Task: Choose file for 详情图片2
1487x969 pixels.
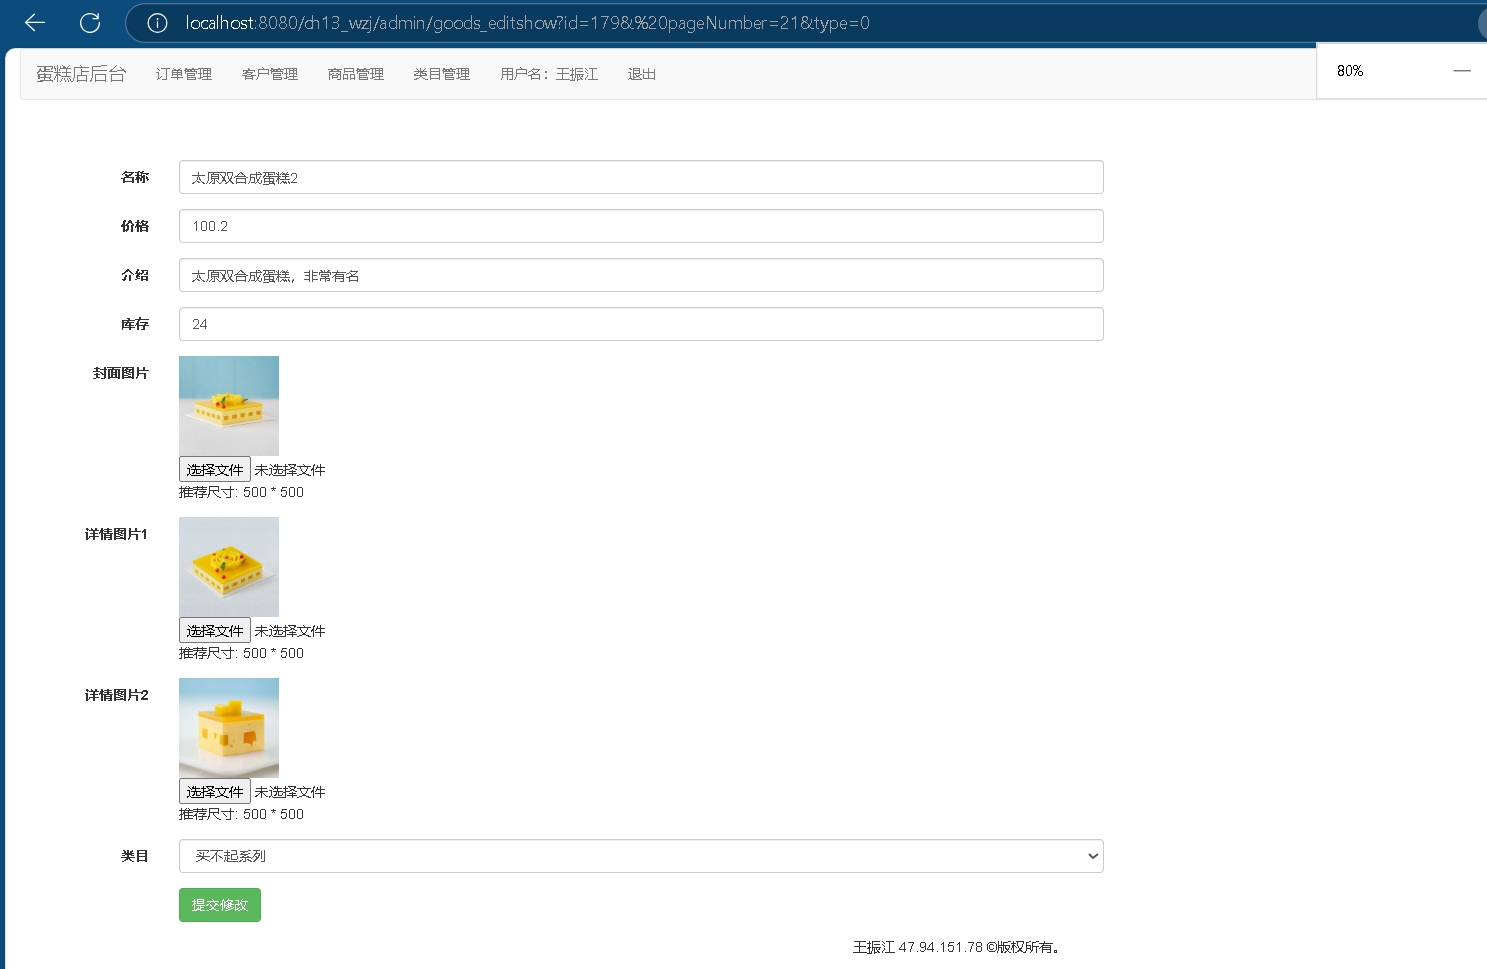Action: pos(215,792)
